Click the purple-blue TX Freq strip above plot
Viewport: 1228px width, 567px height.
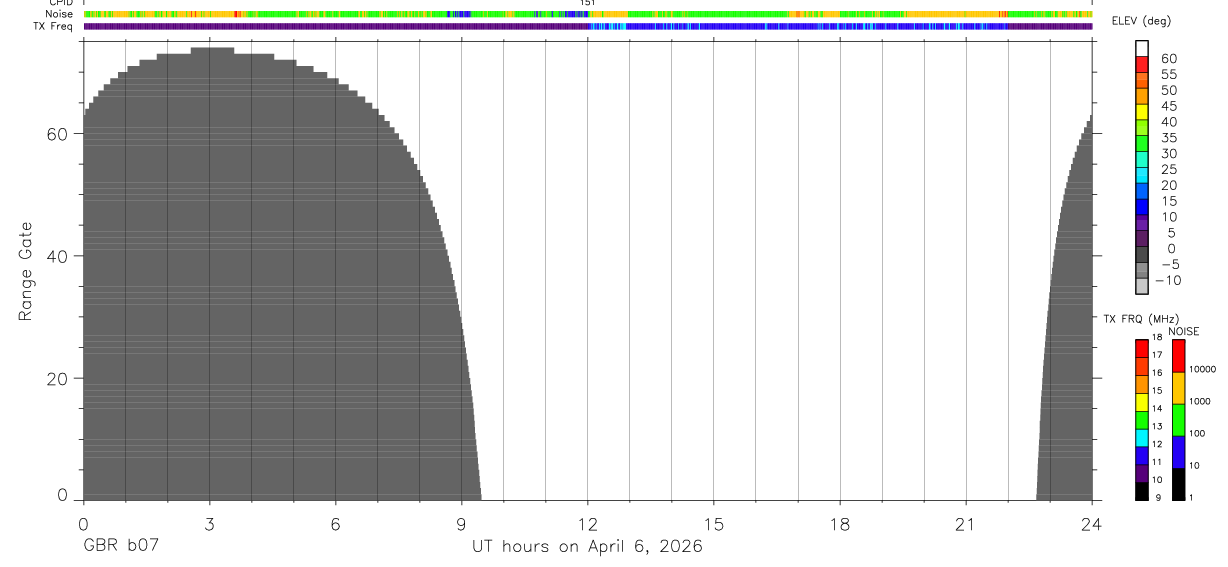pyautogui.click(x=588, y=26)
